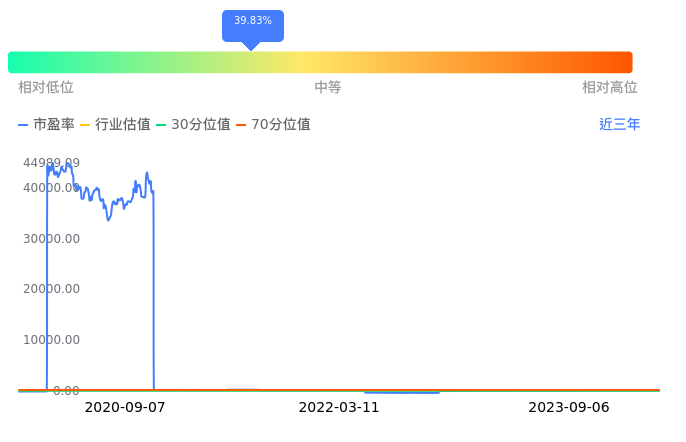Click the 2023-09-06 date on x-axis
686x442 pixels.
click(569, 408)
